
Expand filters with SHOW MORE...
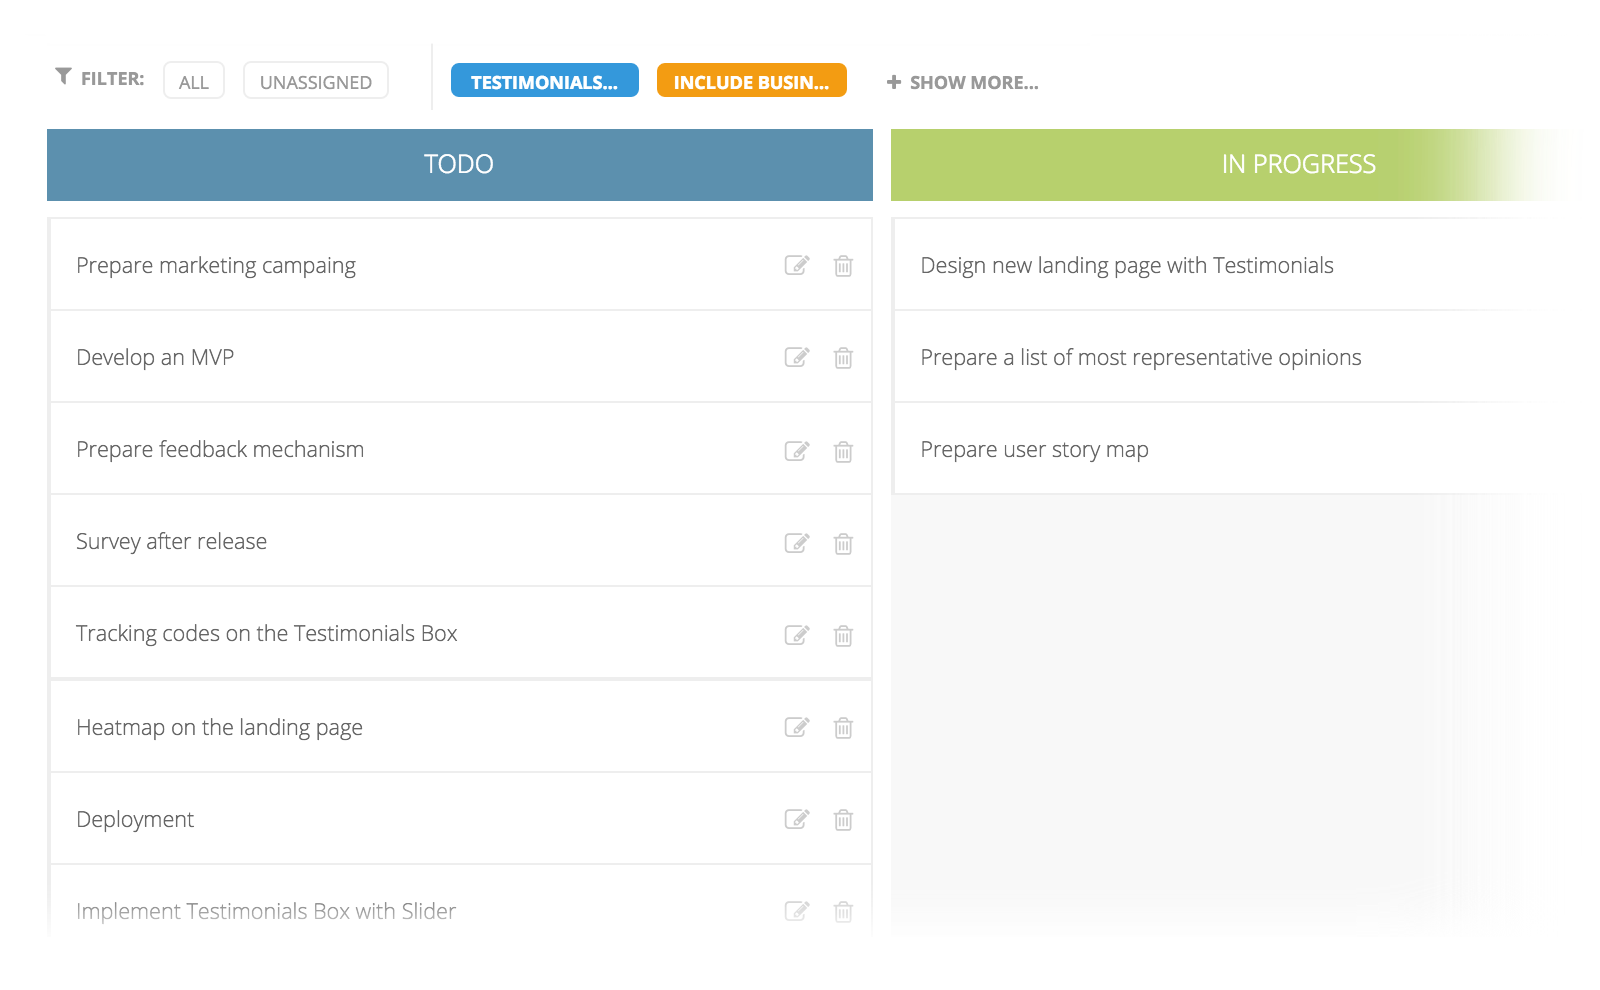point(963,82)
